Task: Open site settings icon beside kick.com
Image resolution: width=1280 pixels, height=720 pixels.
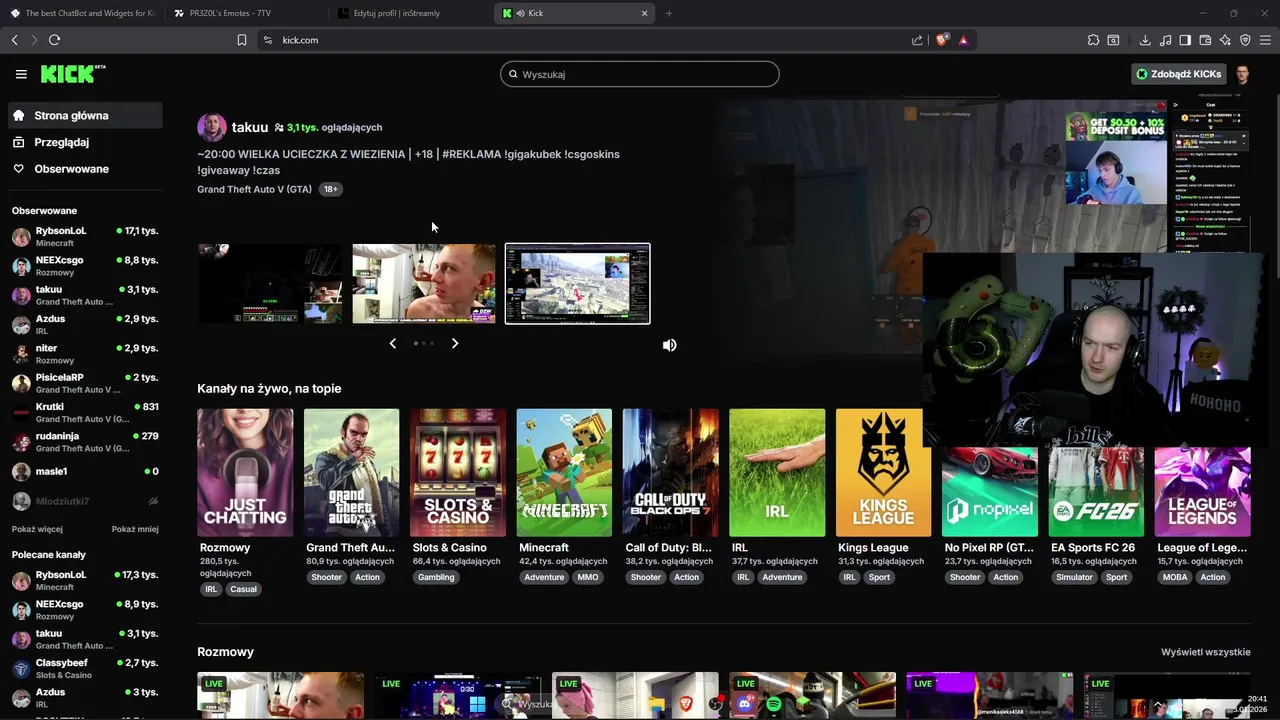Action: 267,40
